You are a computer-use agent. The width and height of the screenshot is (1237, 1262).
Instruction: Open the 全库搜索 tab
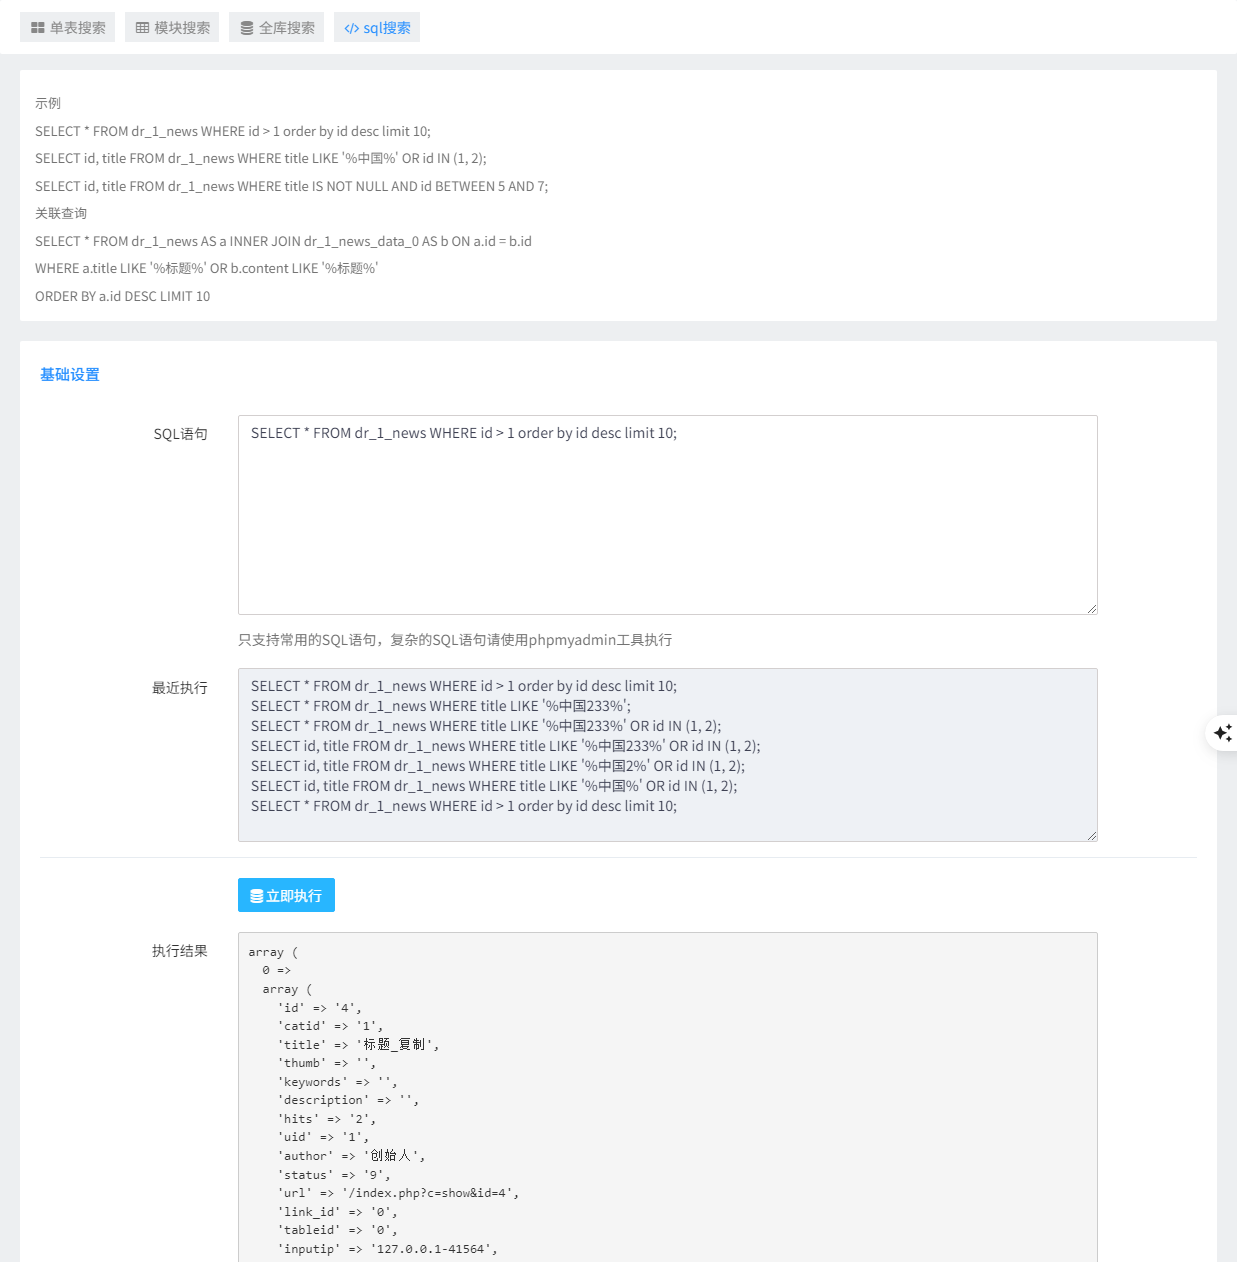coord(277,28)
